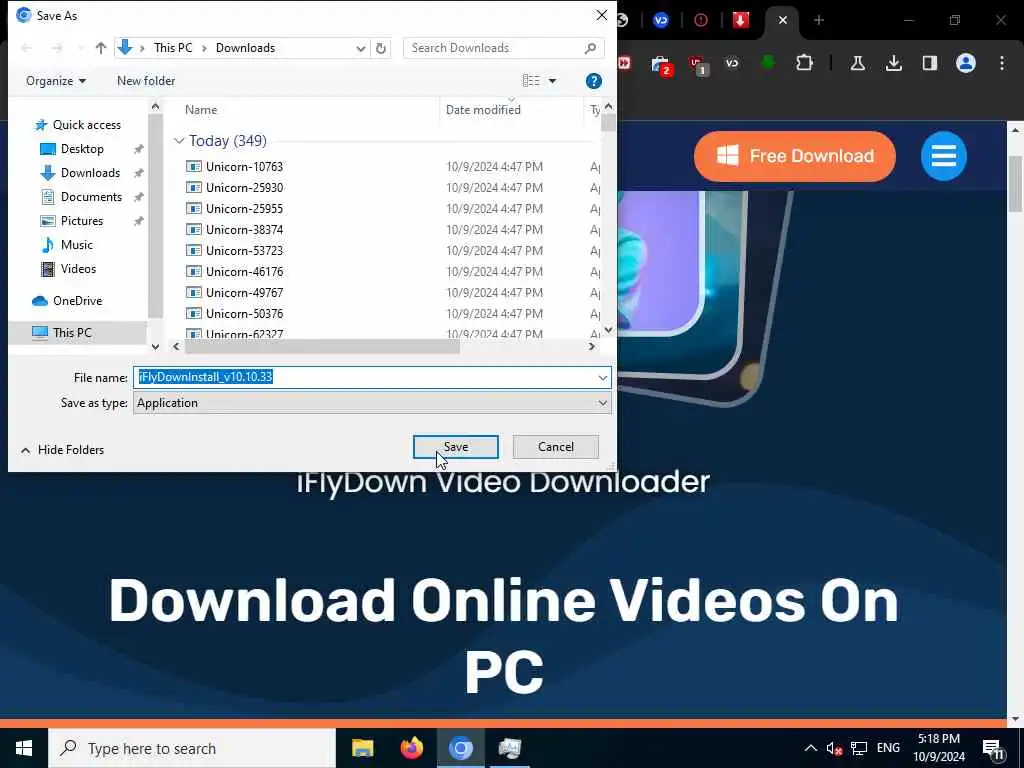Open Chrome Labs flask icon

[x=857, y=63]
